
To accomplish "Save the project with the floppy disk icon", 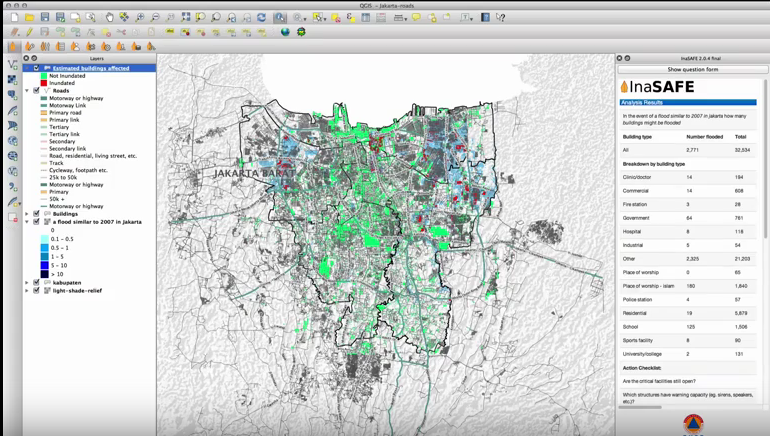I will tap(45, 18).
